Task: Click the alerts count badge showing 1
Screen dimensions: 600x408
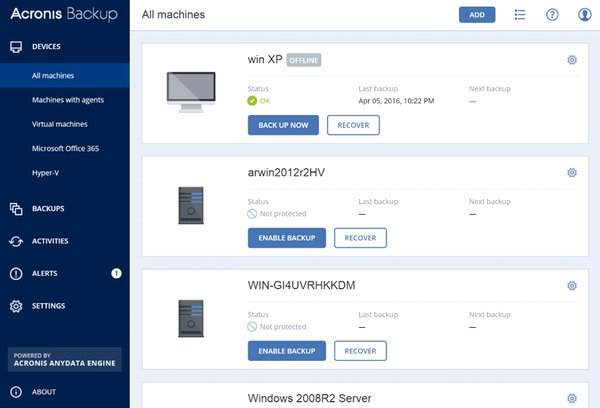Action: (x=116, y=273)
